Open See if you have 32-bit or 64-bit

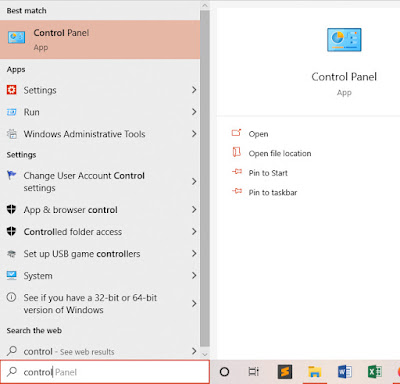(x=100, y=303)
